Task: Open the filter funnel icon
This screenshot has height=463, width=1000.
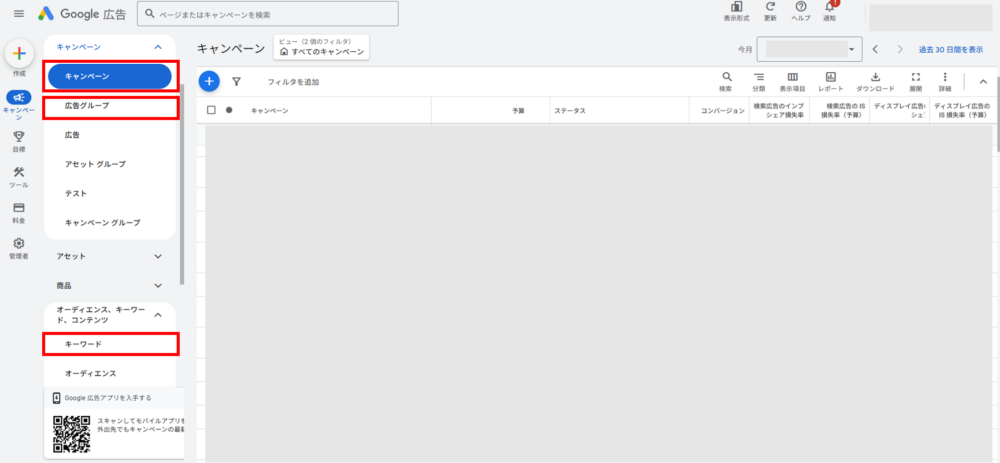Action: [x=236, y=82]
